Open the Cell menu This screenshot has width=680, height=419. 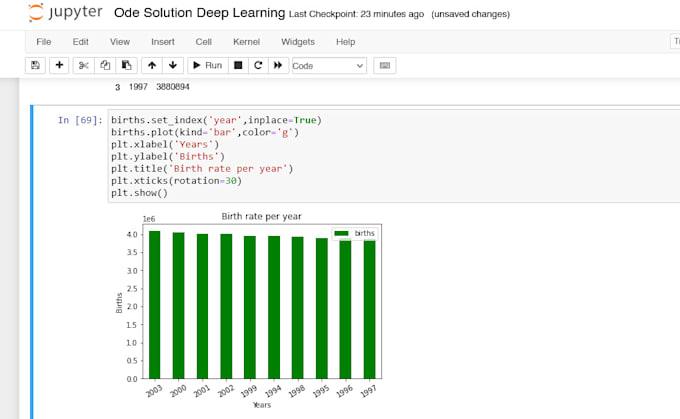pos(203,42)
